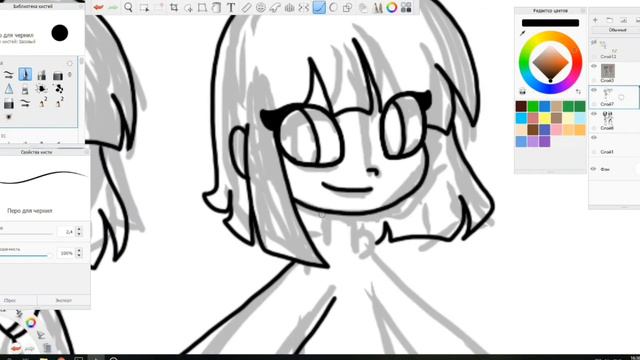Image resolution: width=640 pixels, height=360 pixels.
Task: Click the opacity value field 100%
Action: click(66, 253)
